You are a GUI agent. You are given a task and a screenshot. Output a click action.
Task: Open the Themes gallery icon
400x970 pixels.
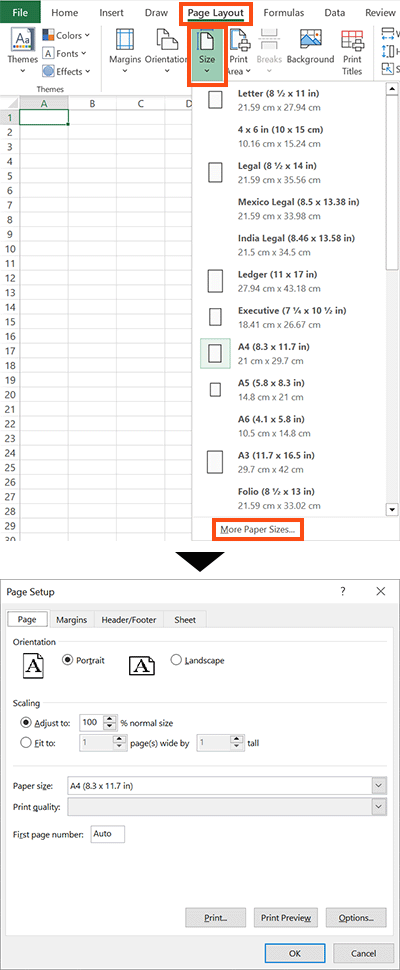click(x=22, y=41)
